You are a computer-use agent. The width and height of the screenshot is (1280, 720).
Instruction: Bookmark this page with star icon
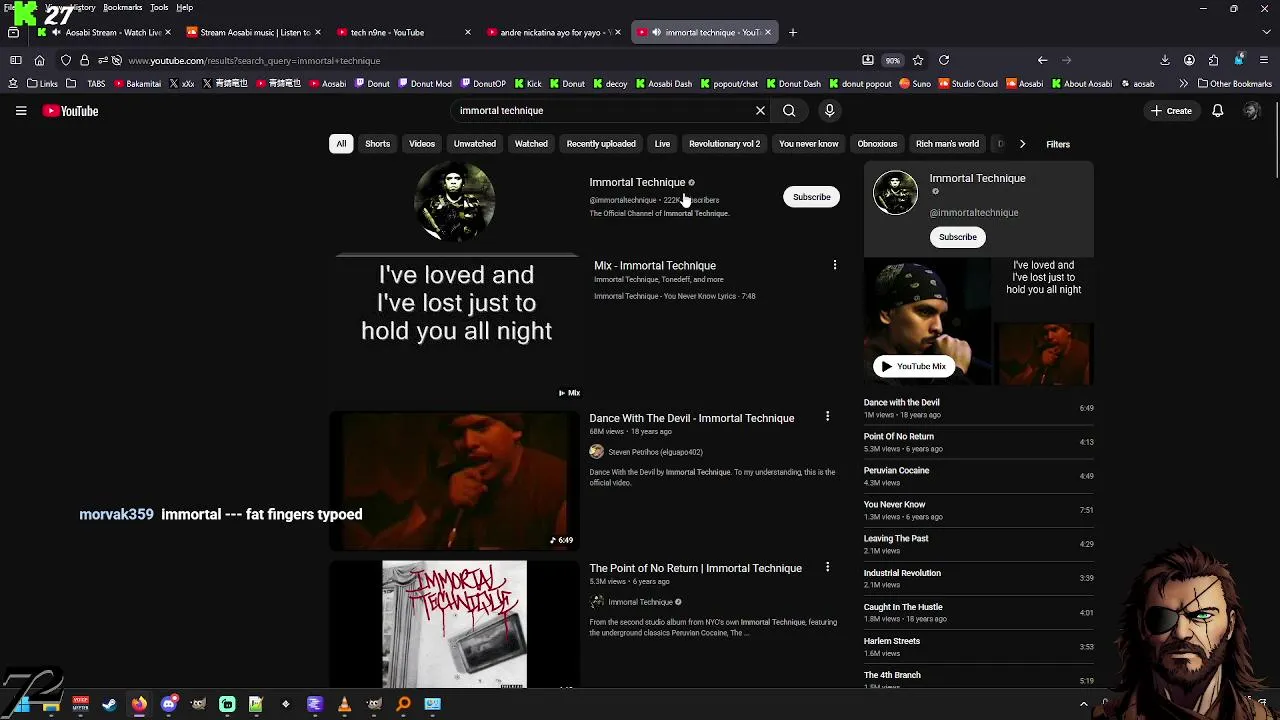(918, 60)
